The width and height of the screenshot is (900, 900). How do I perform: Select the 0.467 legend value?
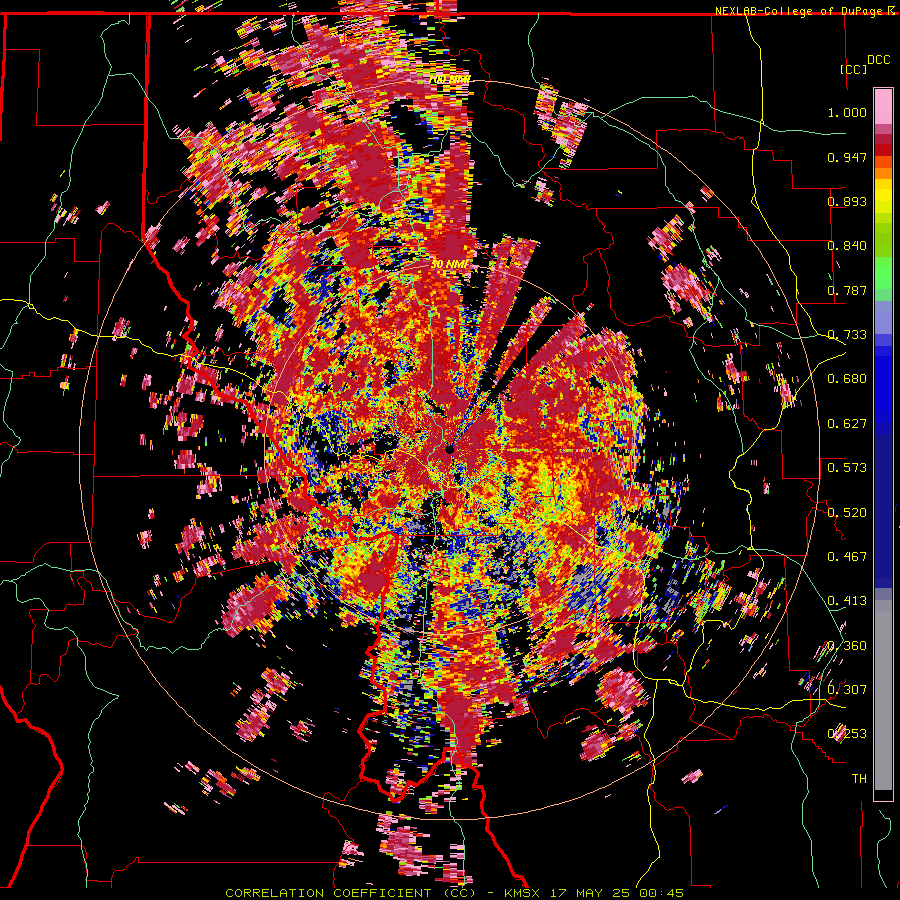847,557
